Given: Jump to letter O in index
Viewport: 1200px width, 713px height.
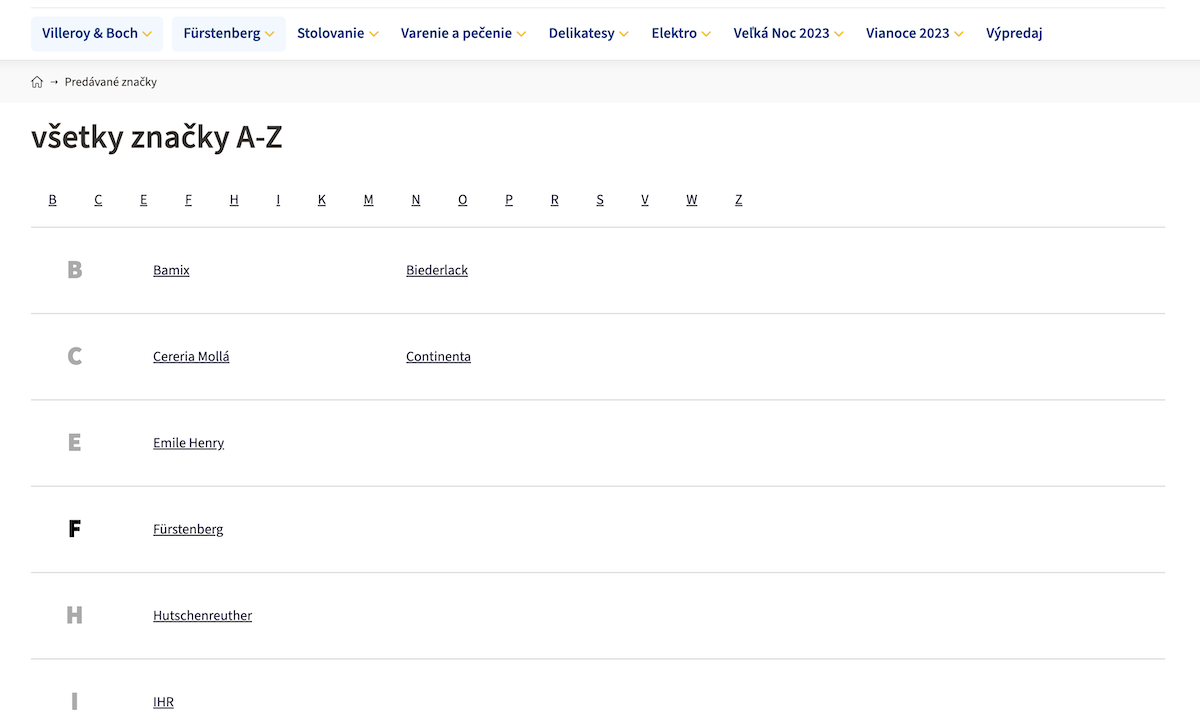Looking at the screenshot, I should click(x=463, y=200).
